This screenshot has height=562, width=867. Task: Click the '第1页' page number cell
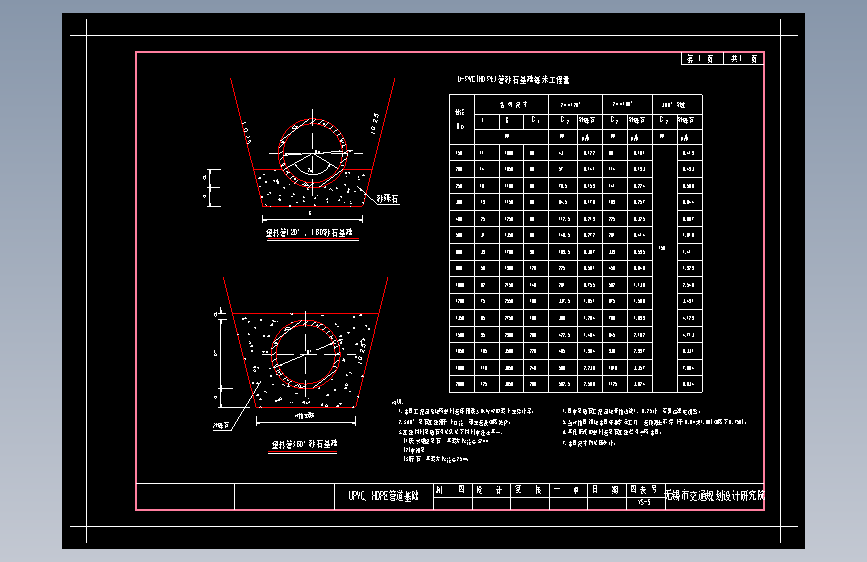(x=701, y=59)
